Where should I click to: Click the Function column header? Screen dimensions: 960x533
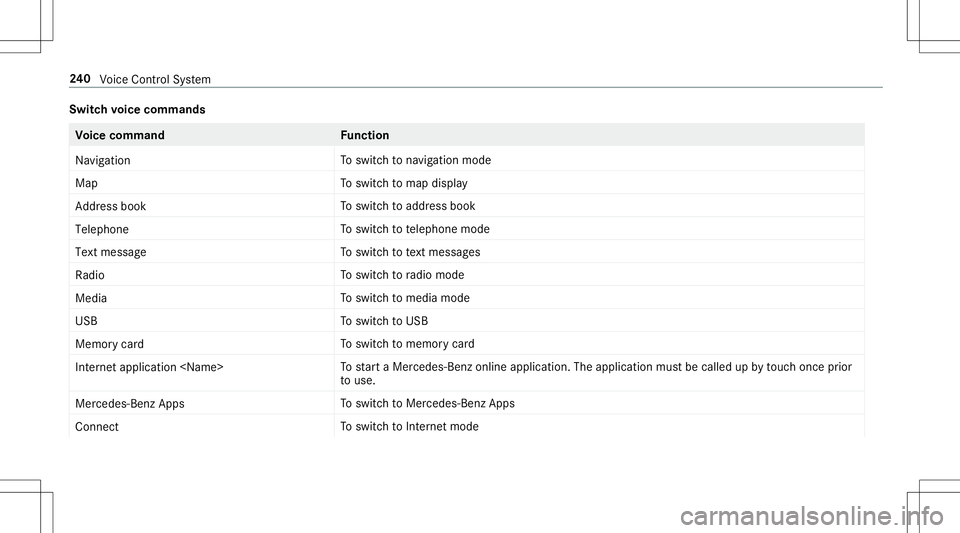(365, 135)
